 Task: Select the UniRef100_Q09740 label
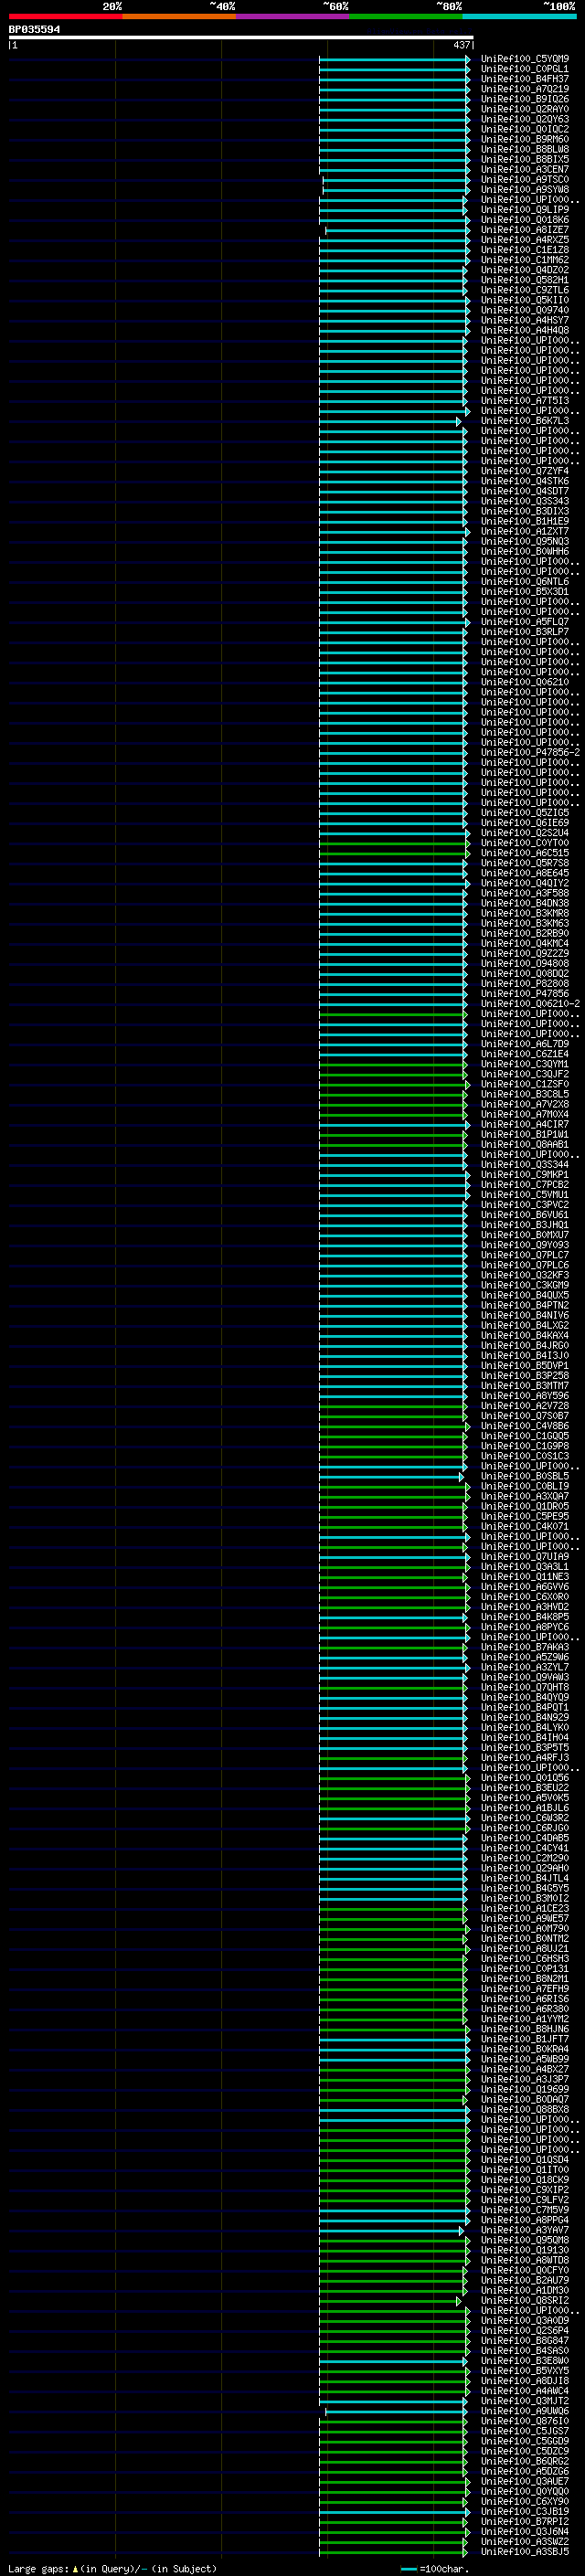tap(525, 310)
